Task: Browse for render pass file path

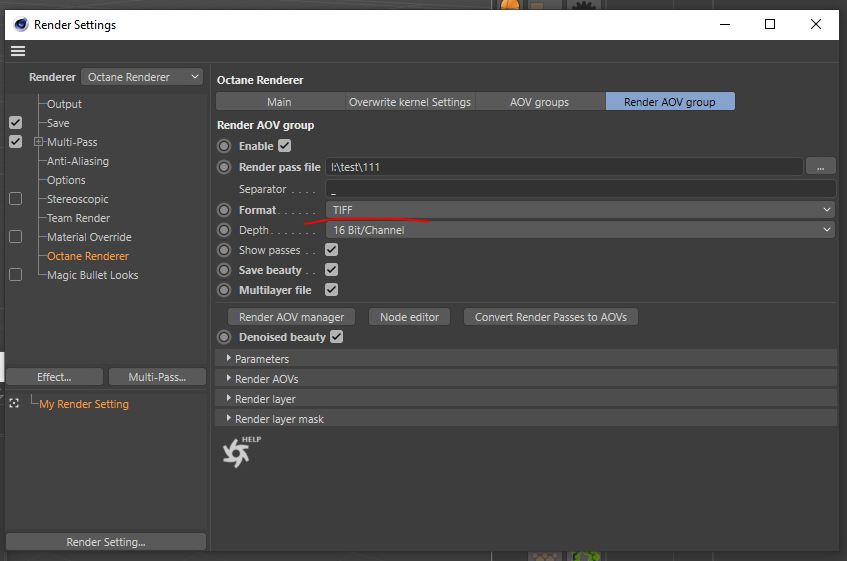Action: [821, 167]
